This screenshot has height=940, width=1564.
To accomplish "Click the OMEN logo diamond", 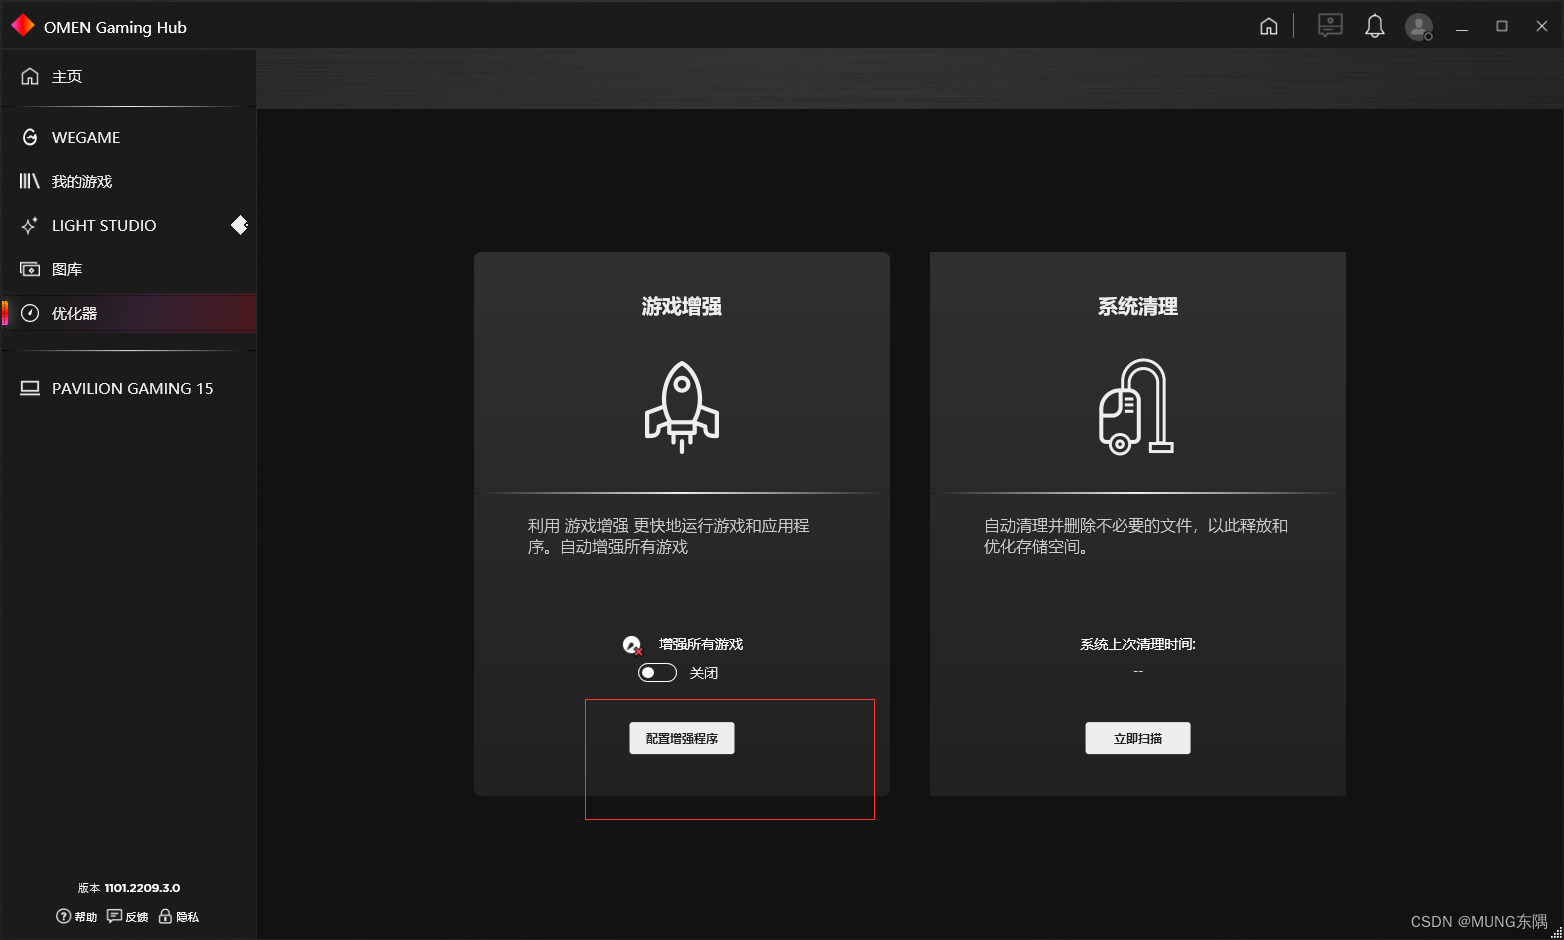I will 23,26.
